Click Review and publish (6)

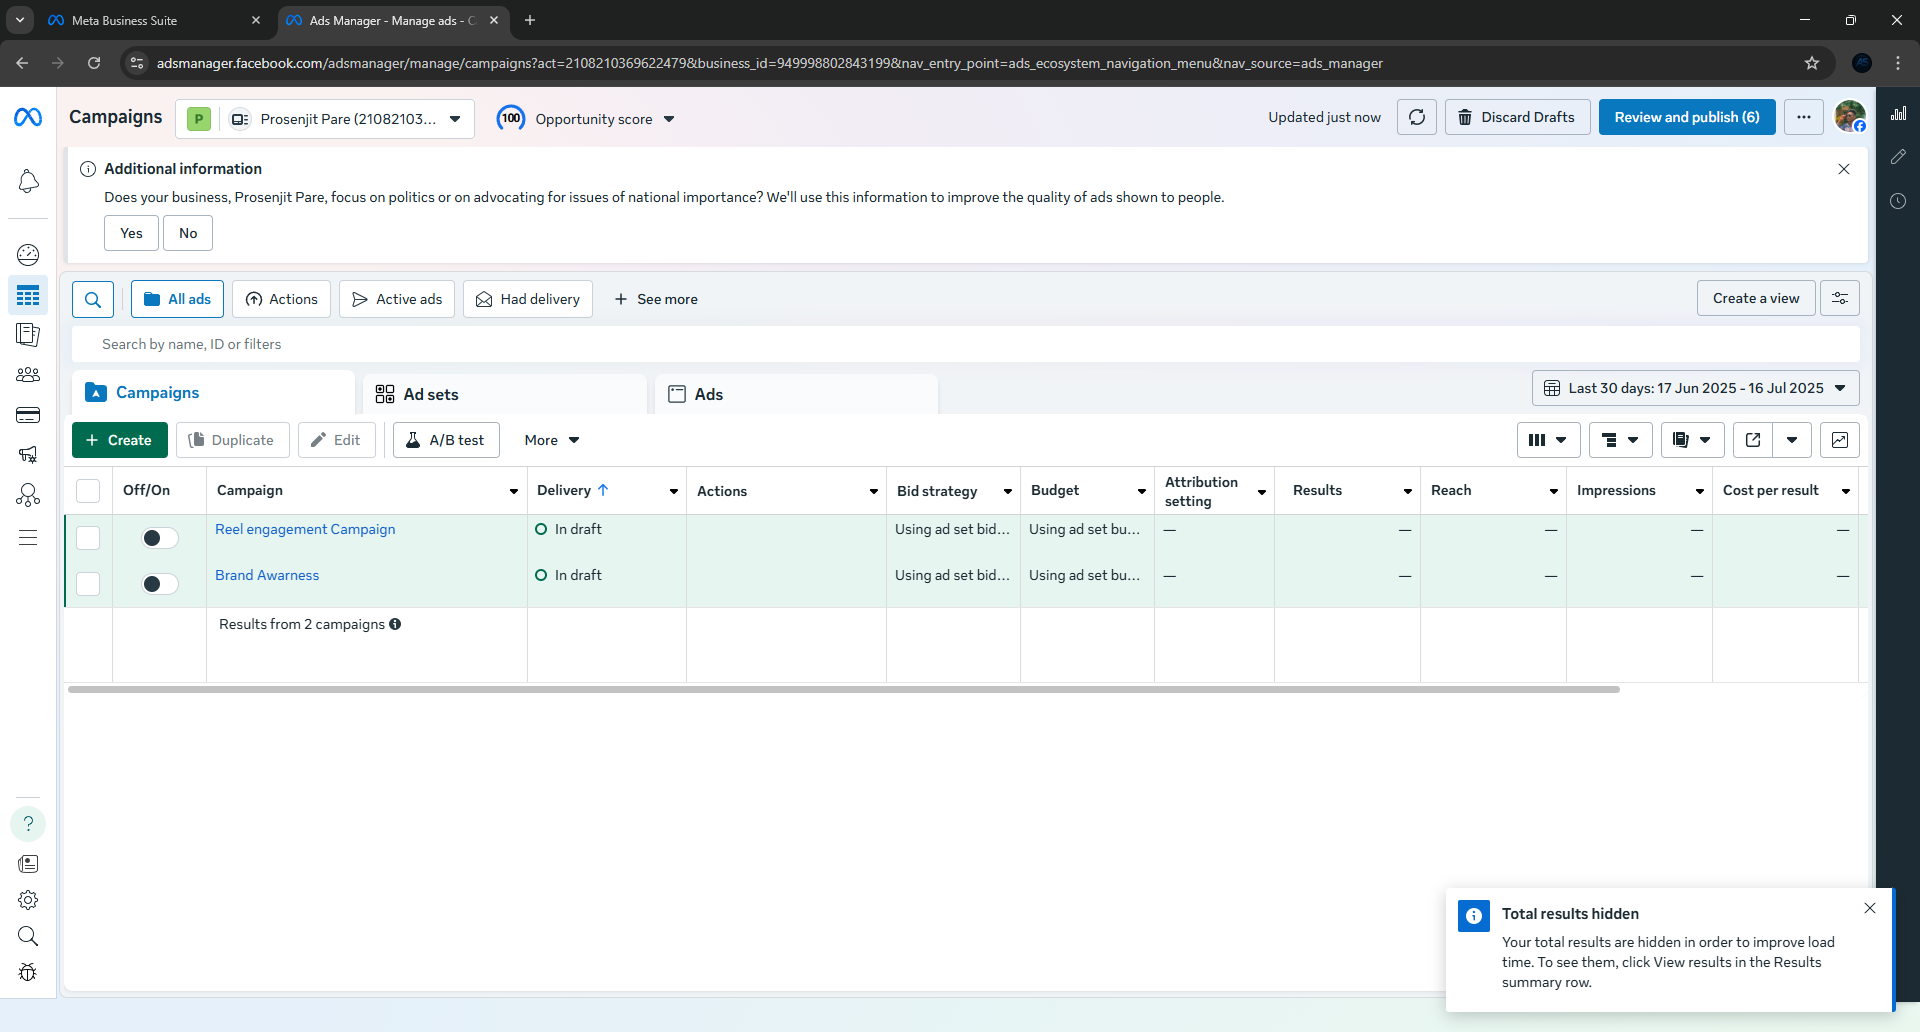(x=1687, y=117)
